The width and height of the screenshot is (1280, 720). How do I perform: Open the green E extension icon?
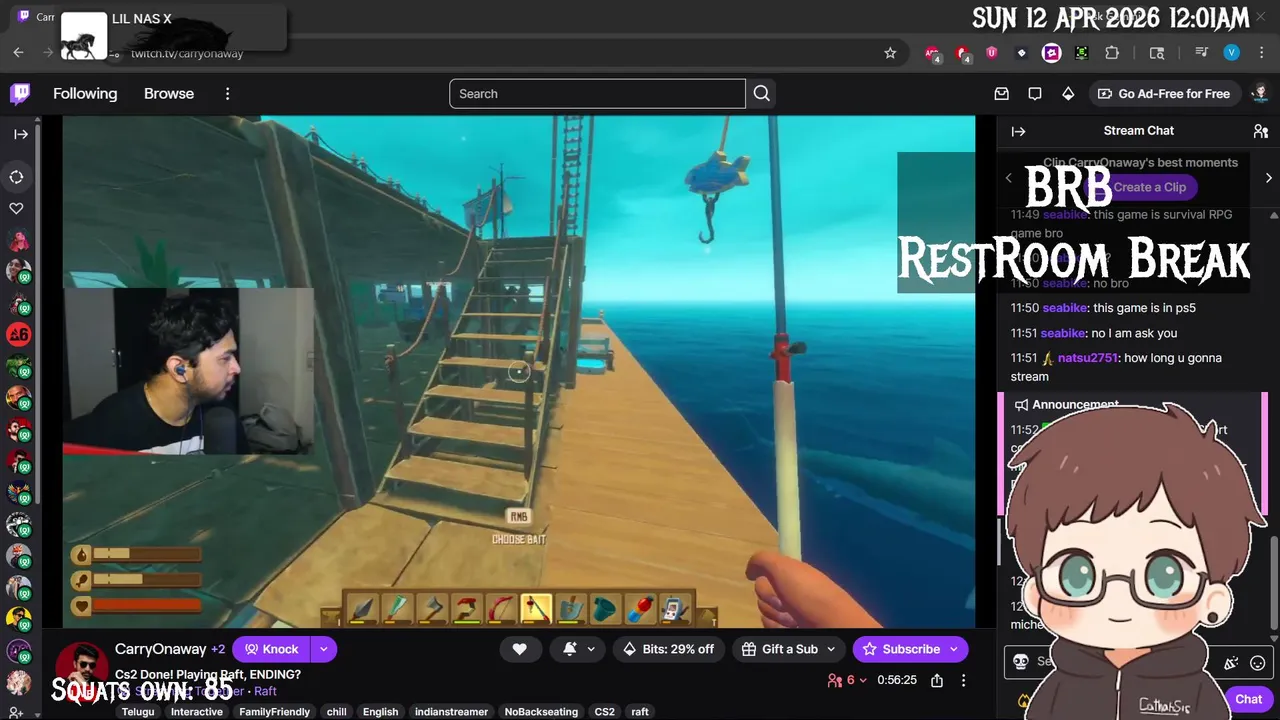pyautogui.click(x=1082, y=53)
